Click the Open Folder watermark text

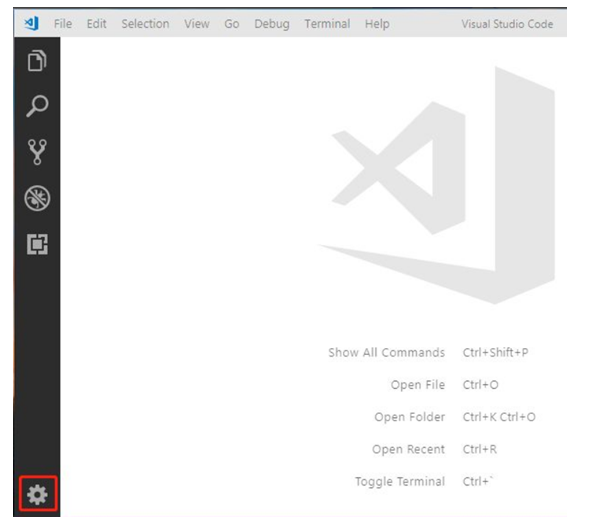coord(409,417)
